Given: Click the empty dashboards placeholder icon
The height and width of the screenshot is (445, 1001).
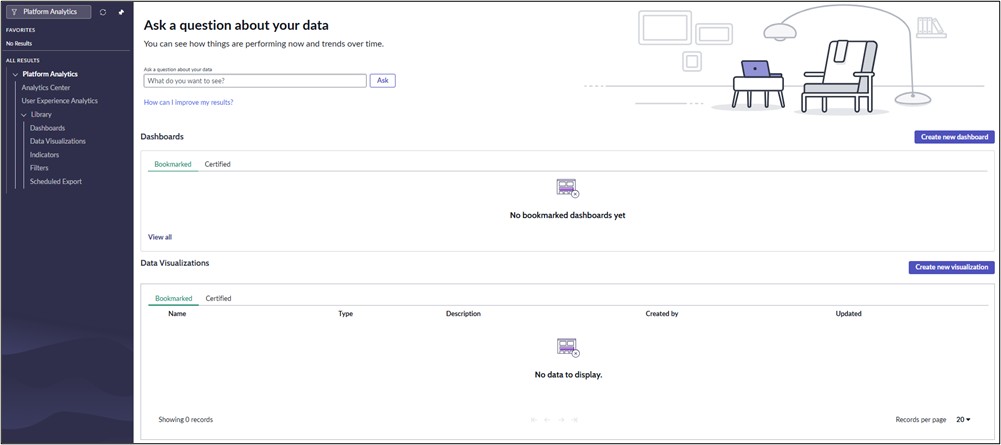Looking at the screenshot, I should coord(567,188).
